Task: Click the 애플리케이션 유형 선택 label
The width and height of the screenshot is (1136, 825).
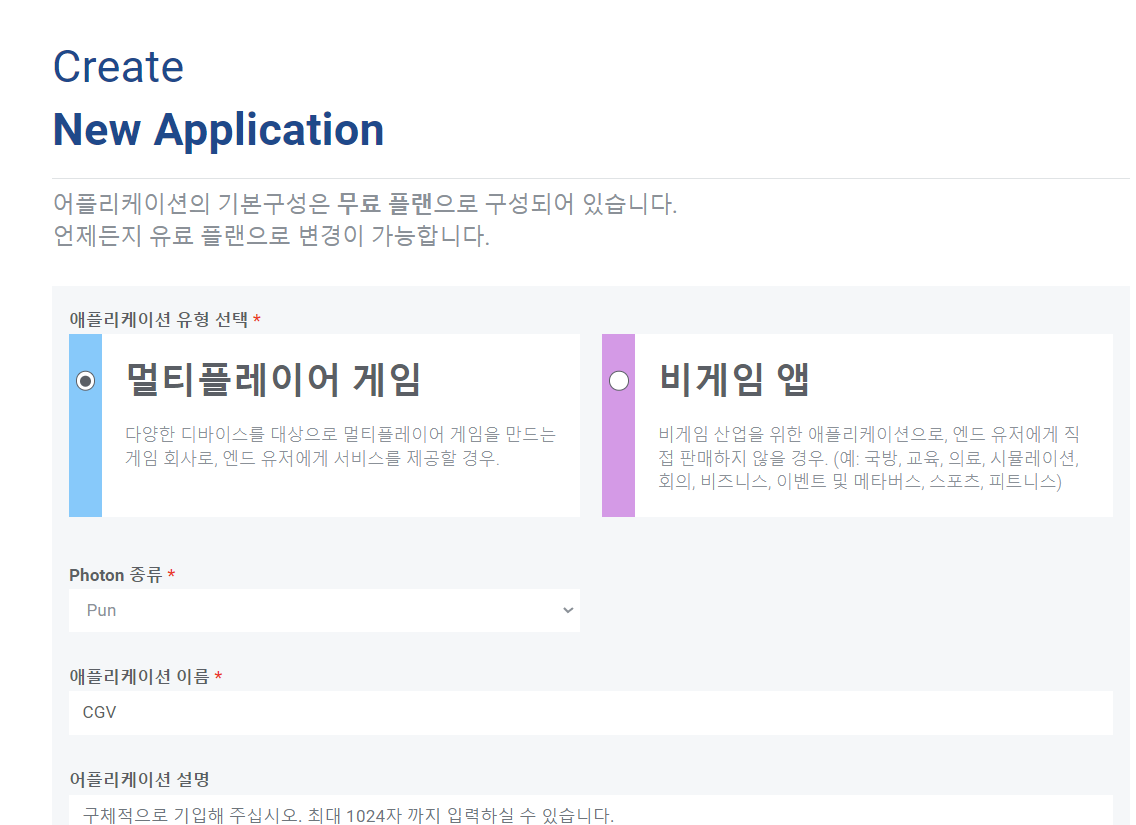Action: coord(159,319)
